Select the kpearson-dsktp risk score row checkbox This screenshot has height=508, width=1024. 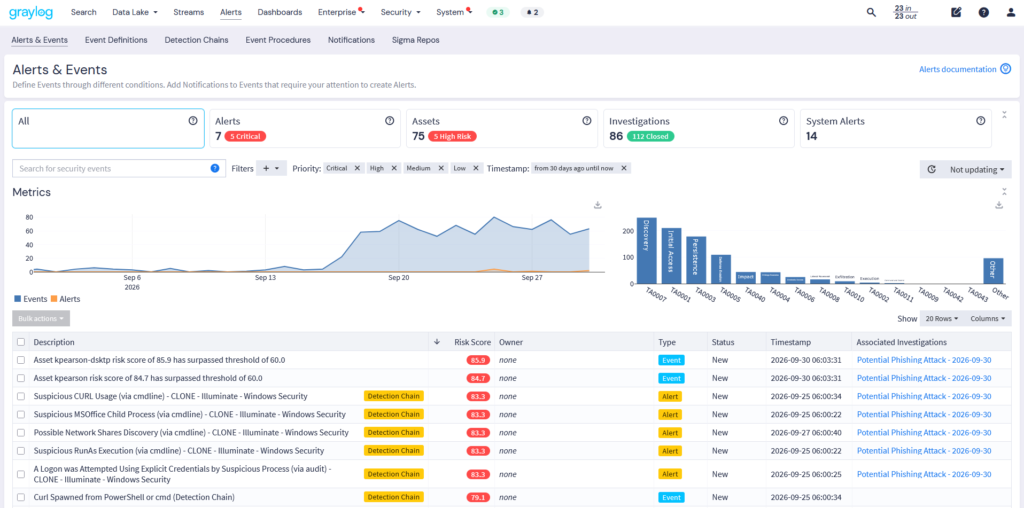click(x=22, y=360)
